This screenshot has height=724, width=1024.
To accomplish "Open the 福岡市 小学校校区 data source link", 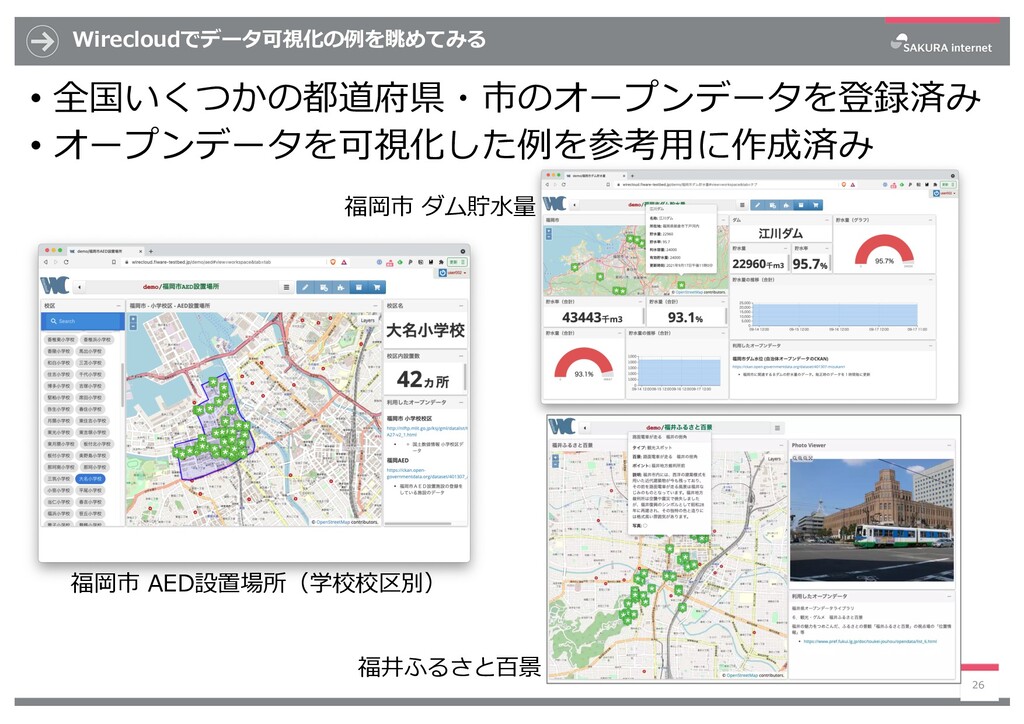I will click(427, 431).
